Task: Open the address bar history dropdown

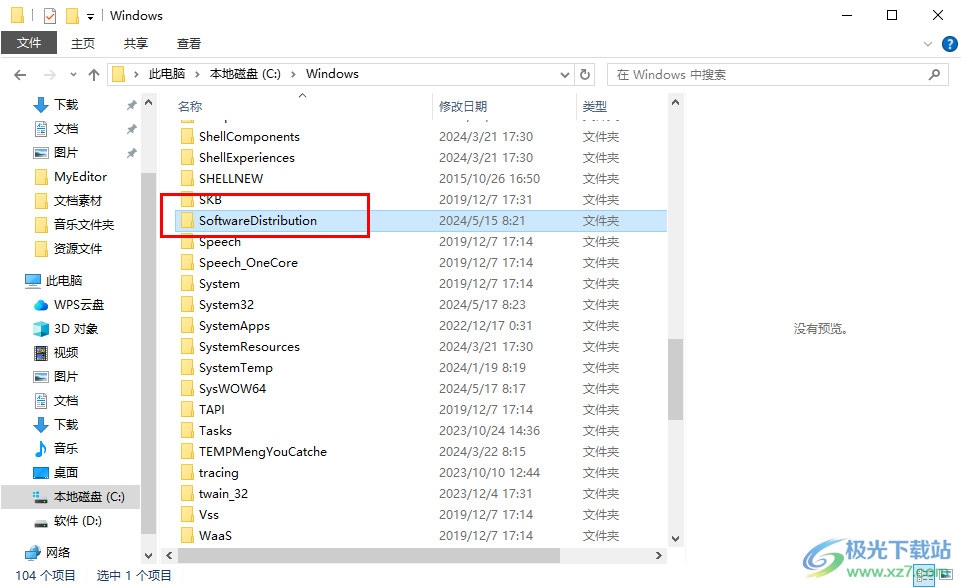Action: pyautogui.click(x=564, y=75)
